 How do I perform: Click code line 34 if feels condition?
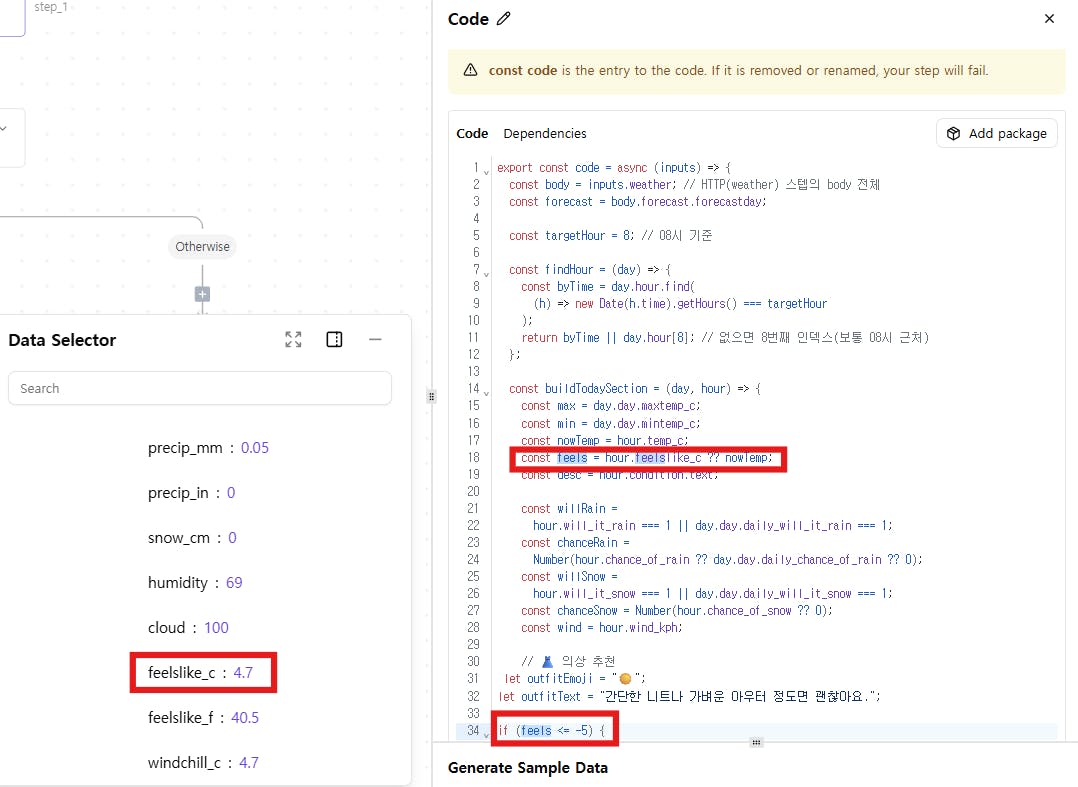tap(552, 731)
